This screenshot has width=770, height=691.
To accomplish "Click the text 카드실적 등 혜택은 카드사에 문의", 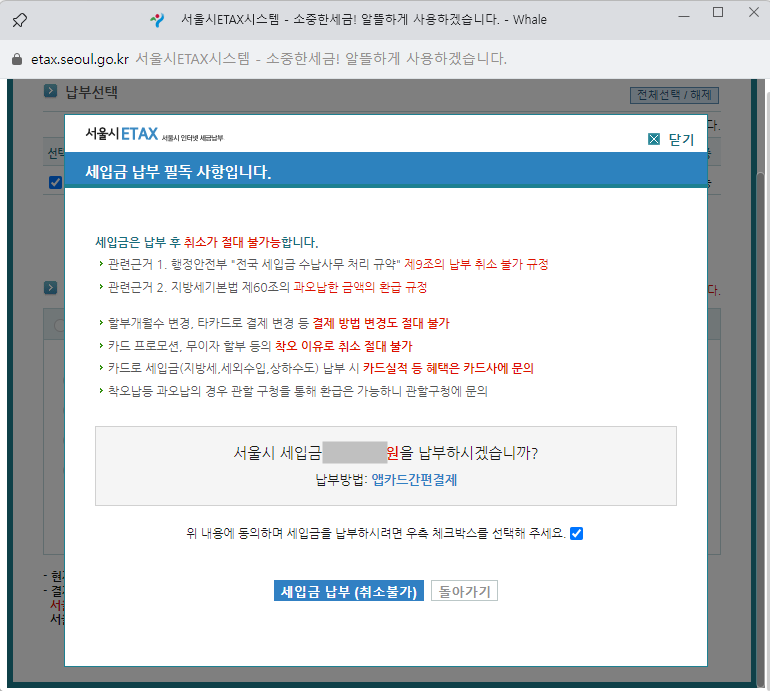I will (x=448, y=368).
